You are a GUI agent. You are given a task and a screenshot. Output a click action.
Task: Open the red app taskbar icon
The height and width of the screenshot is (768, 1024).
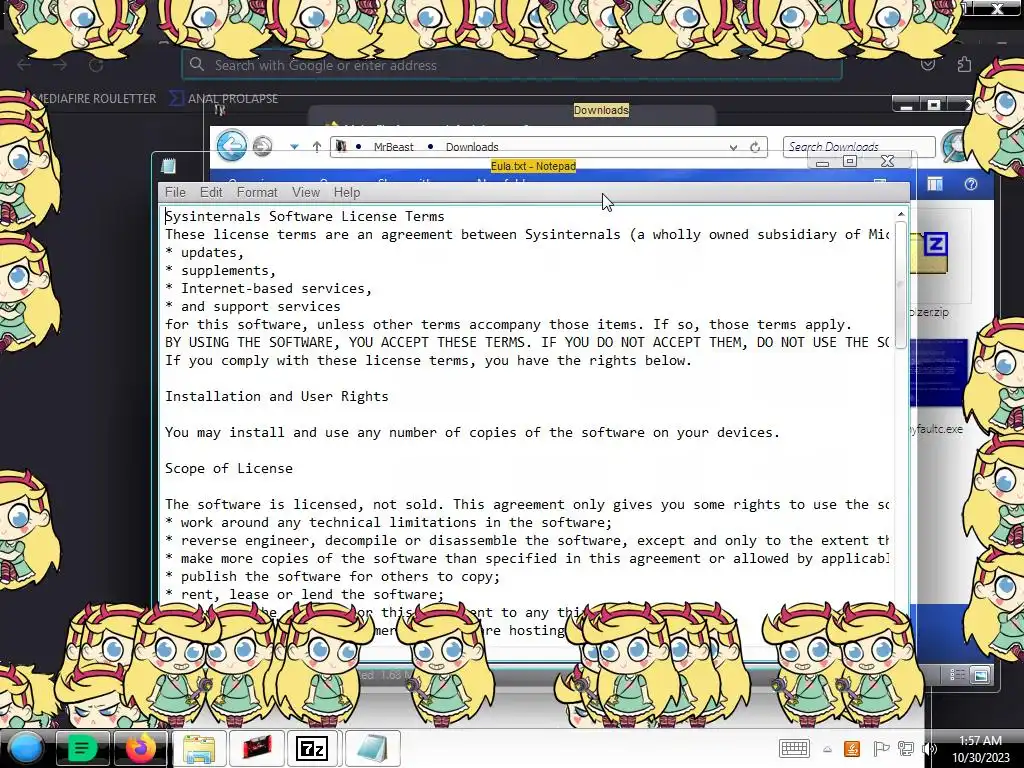256,748
